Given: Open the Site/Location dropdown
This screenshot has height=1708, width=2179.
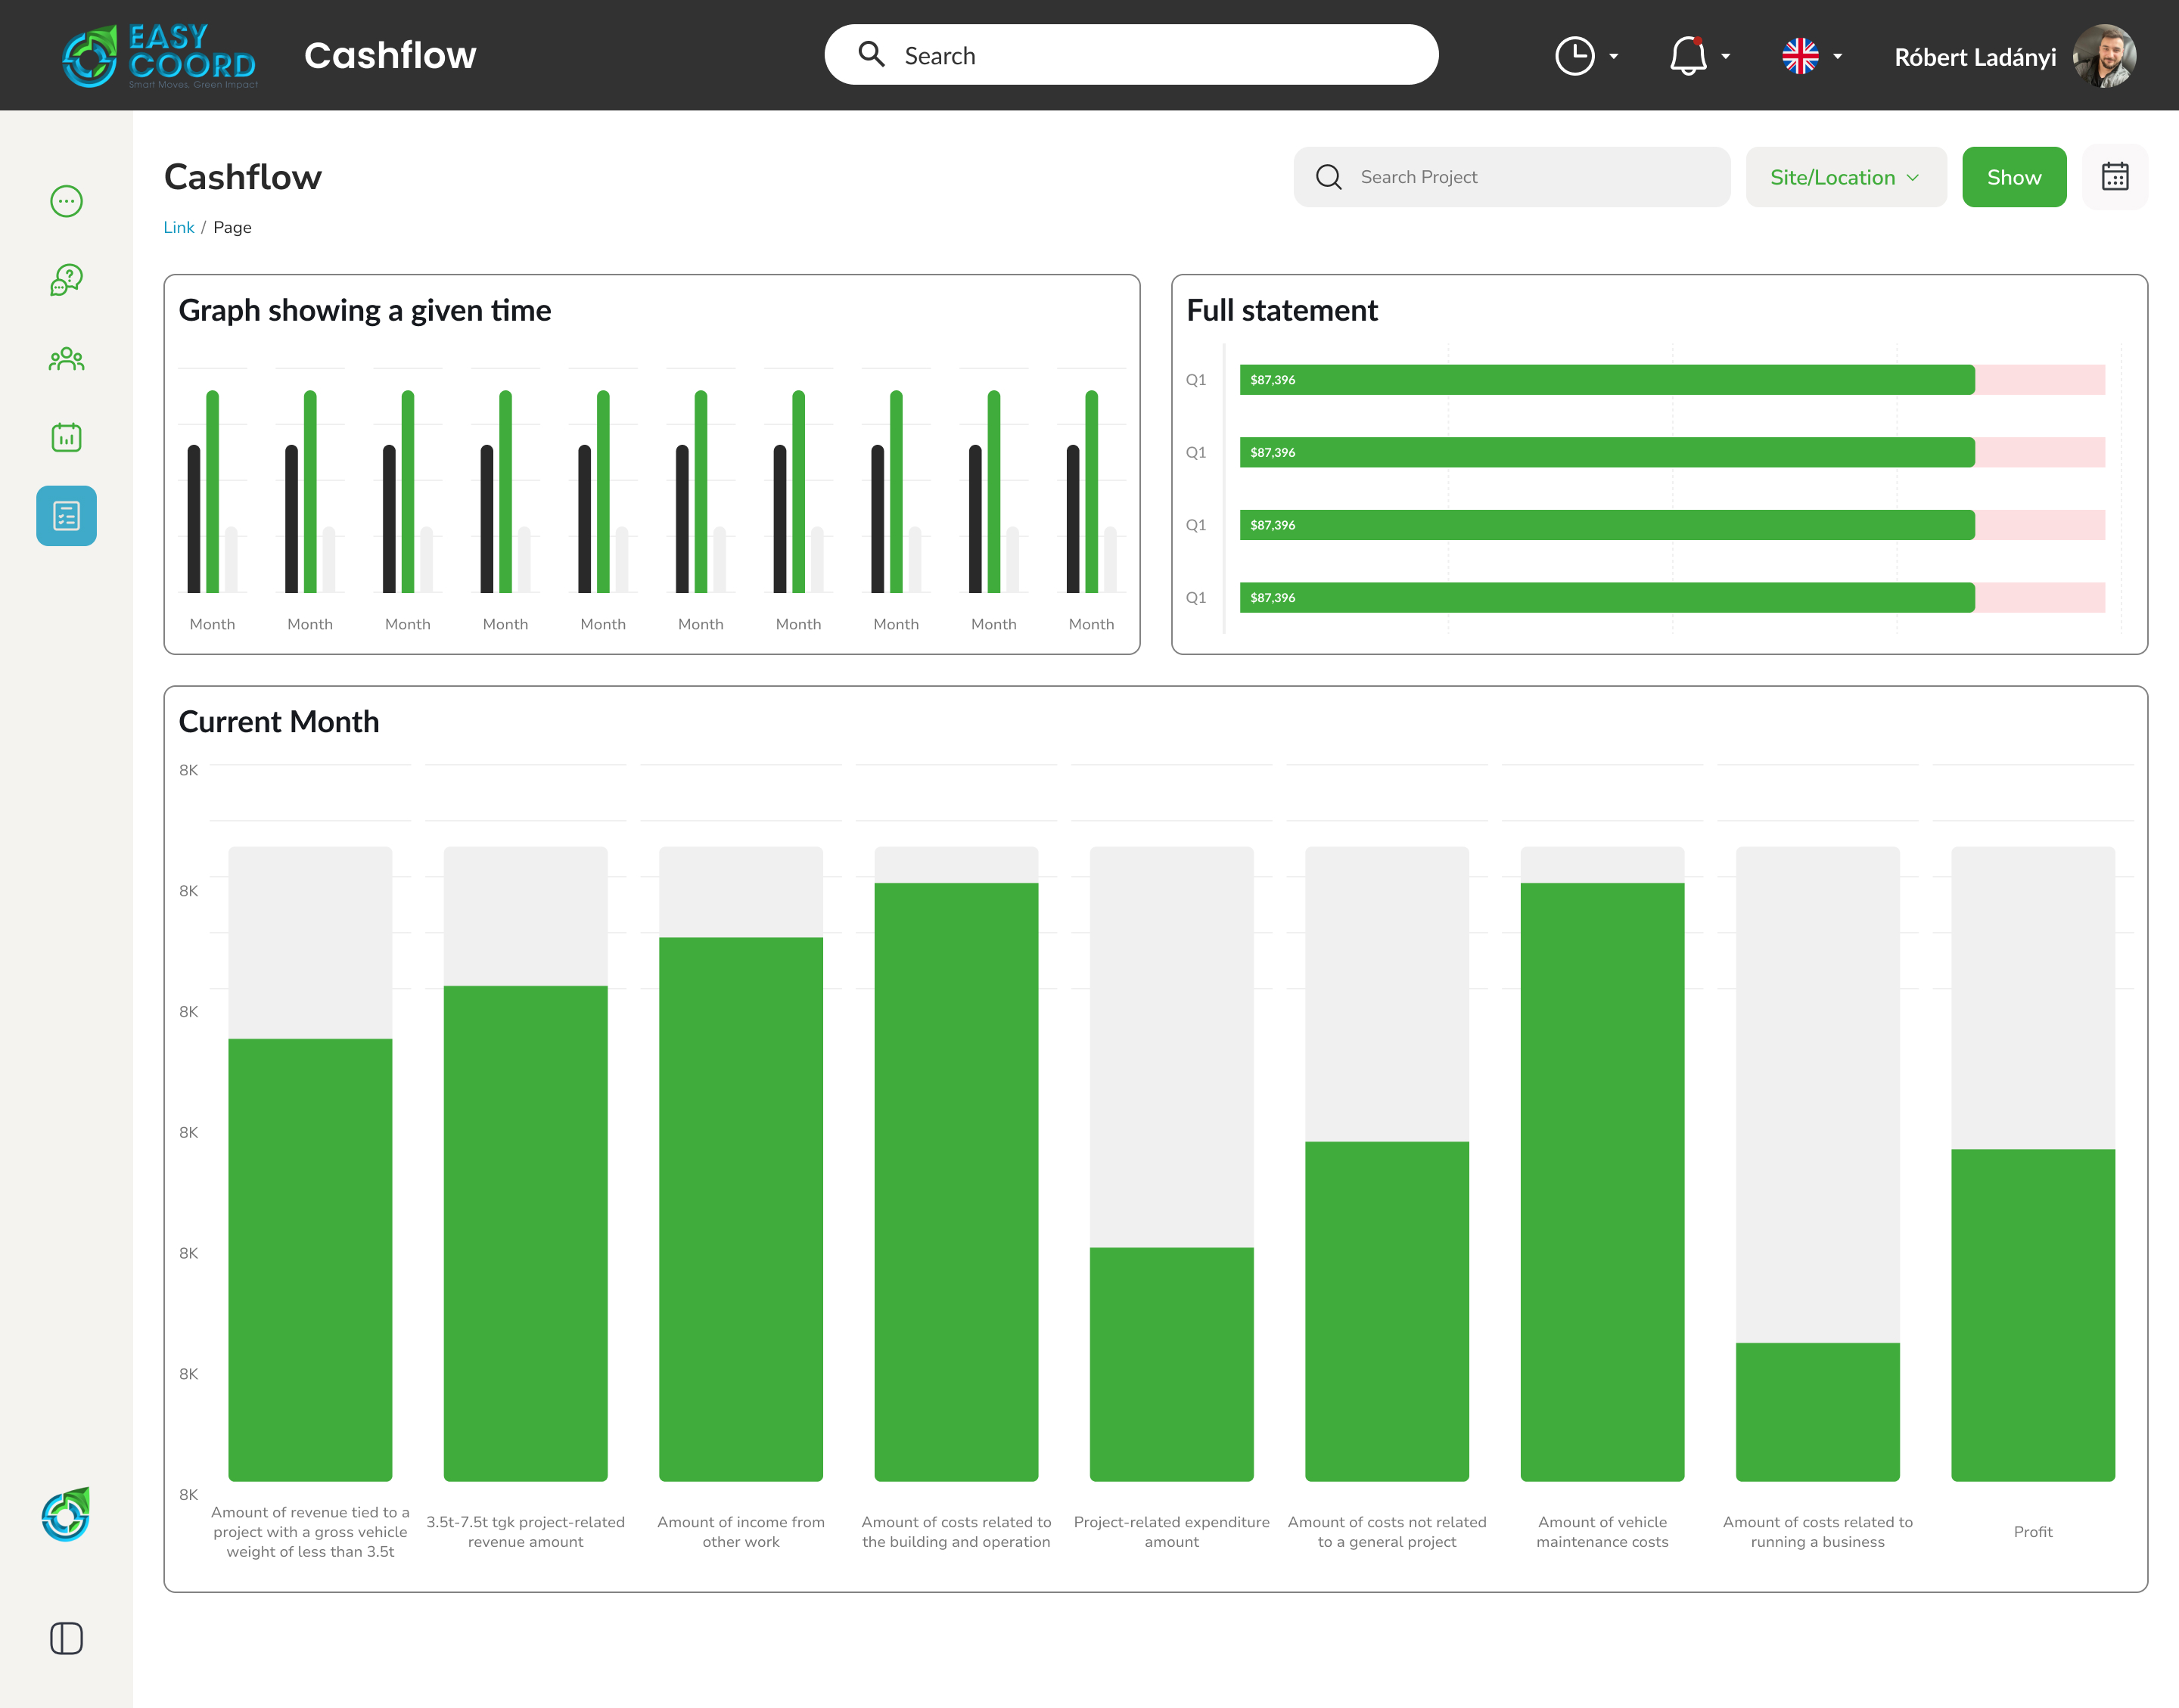Looking at the screenshot, I should tap(1845, 177).
